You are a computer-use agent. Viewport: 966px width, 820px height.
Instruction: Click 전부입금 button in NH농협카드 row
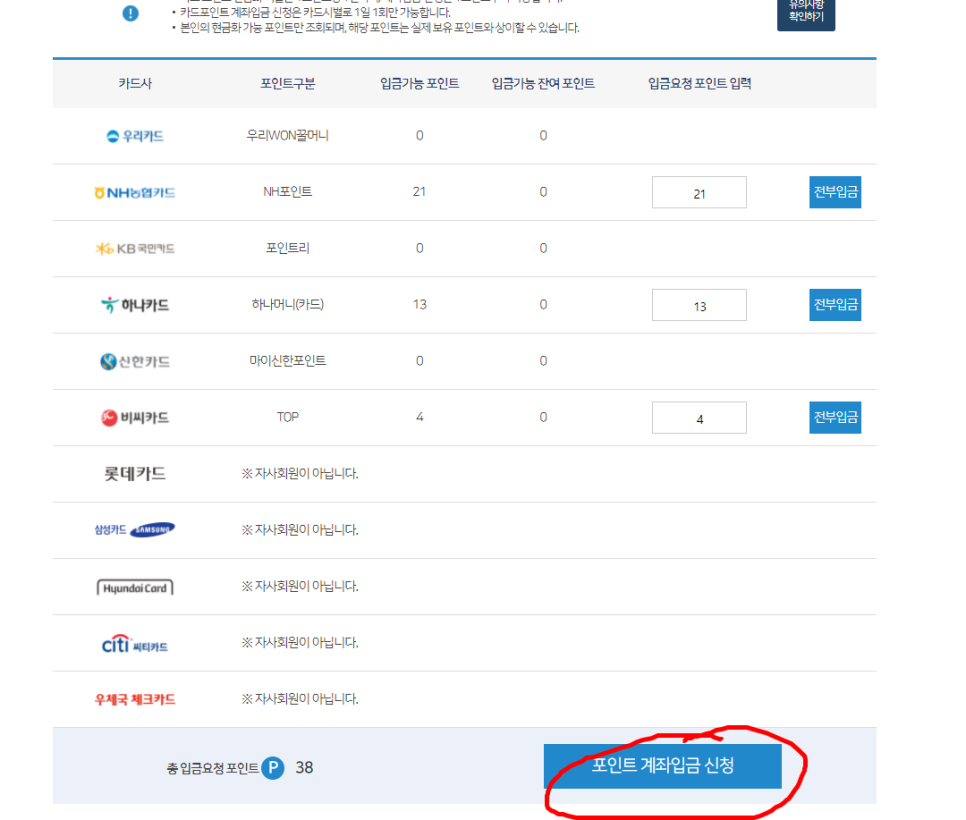coord(835,192)
